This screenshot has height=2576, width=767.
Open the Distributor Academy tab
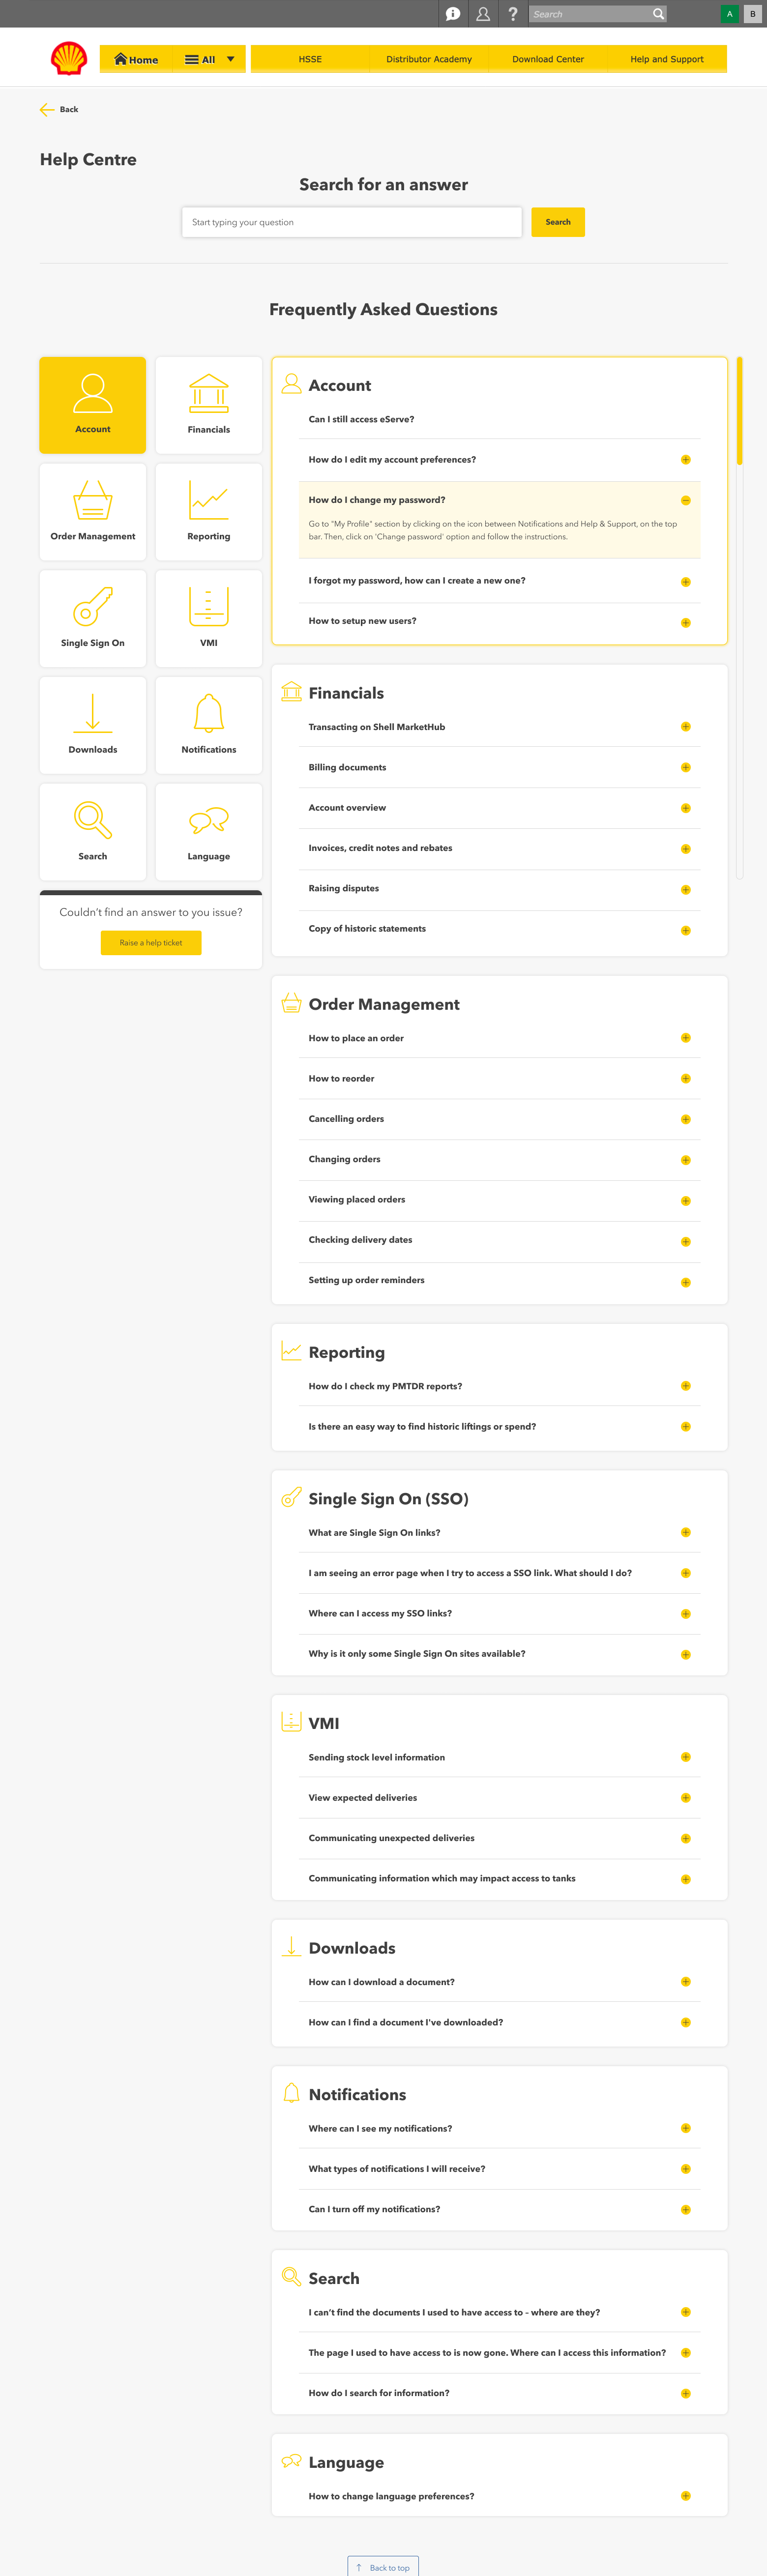(429, 59)
